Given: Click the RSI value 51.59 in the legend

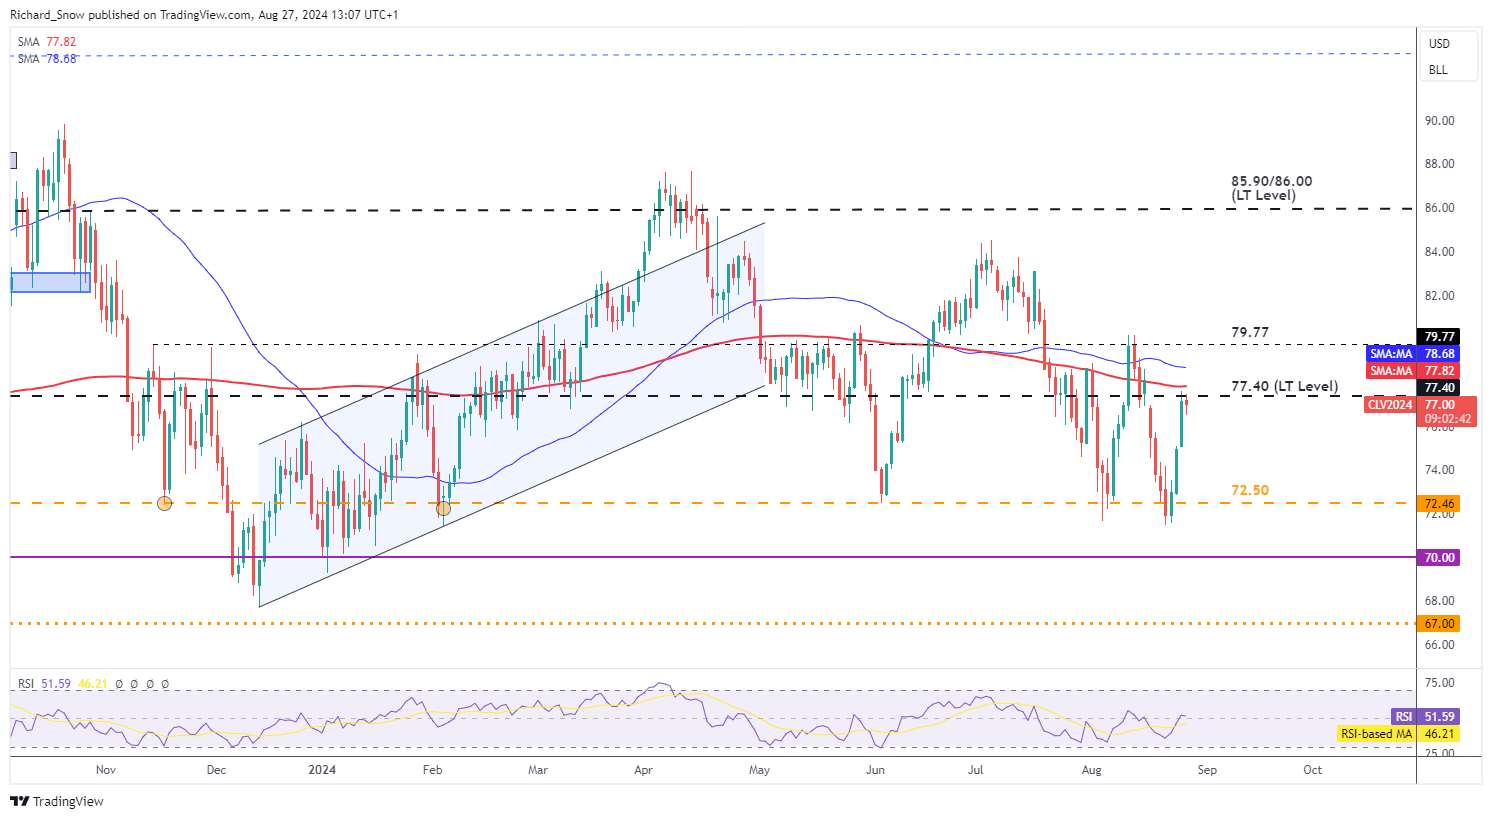Looking at the screenshot, I should (x=57, y=684).
